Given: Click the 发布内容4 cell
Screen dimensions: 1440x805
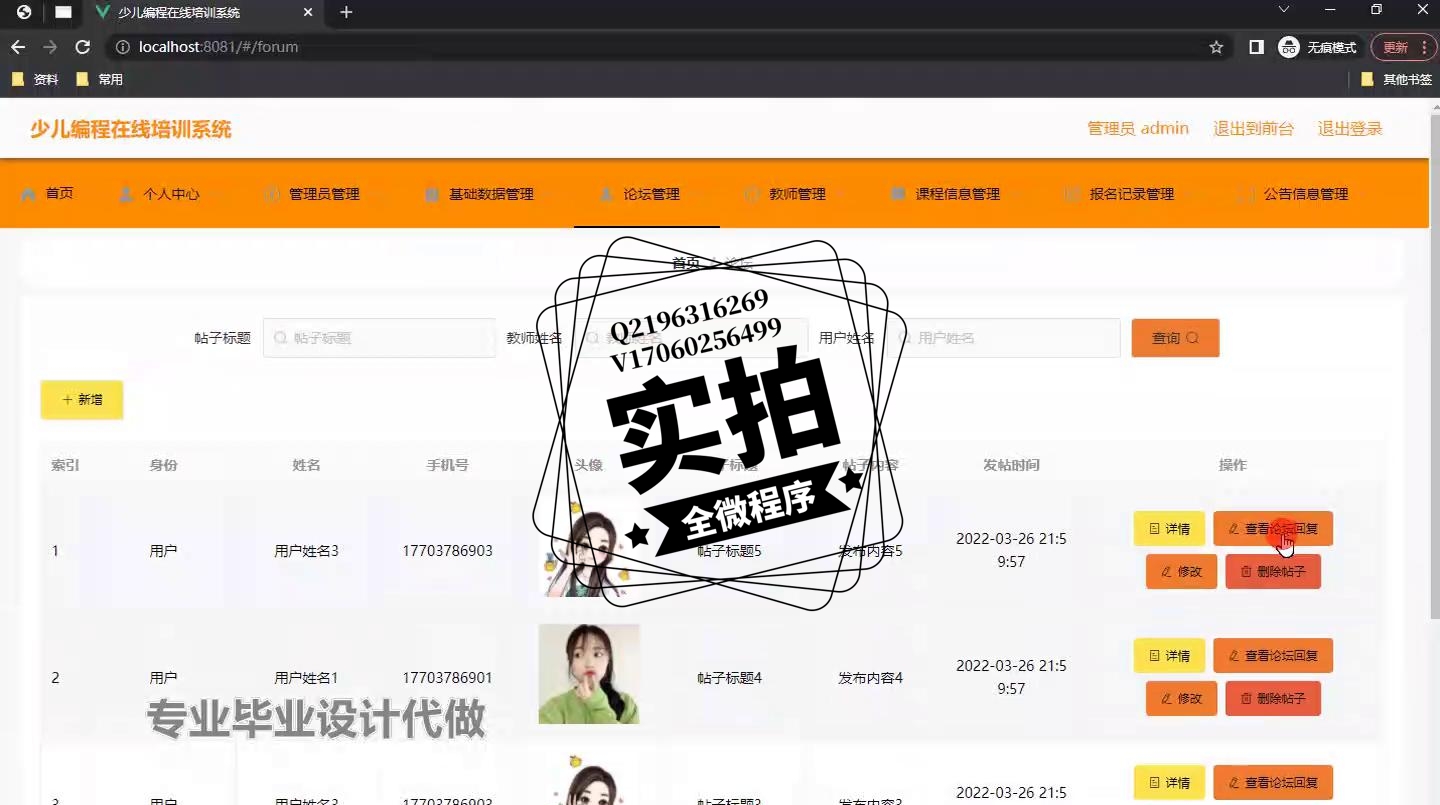Looking at the screenshot, I should coord(870,678).
